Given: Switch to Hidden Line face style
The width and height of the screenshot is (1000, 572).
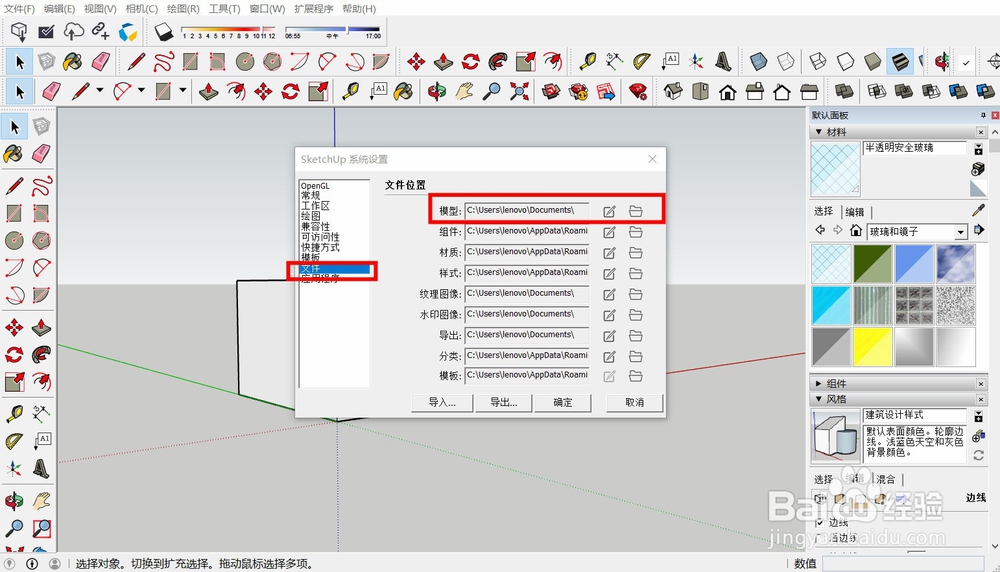Looking at the screenshot, I should point(845,61).
